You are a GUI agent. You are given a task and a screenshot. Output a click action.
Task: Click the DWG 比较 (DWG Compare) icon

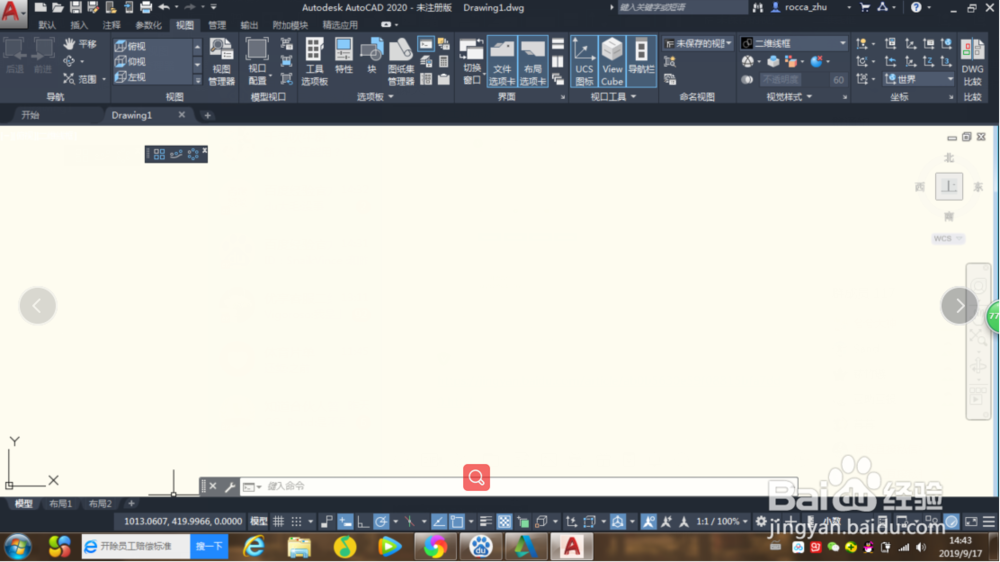[973, 61]
